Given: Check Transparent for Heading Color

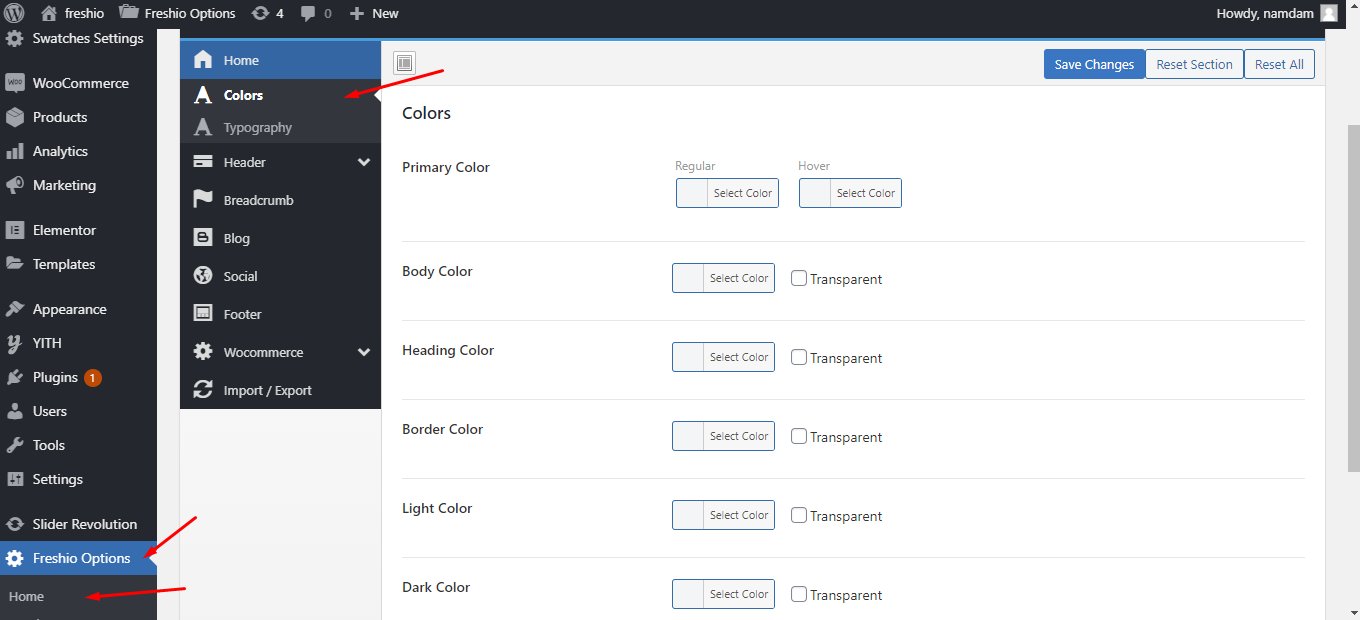Looking at the screenshot, I should (x=799, y=358).
